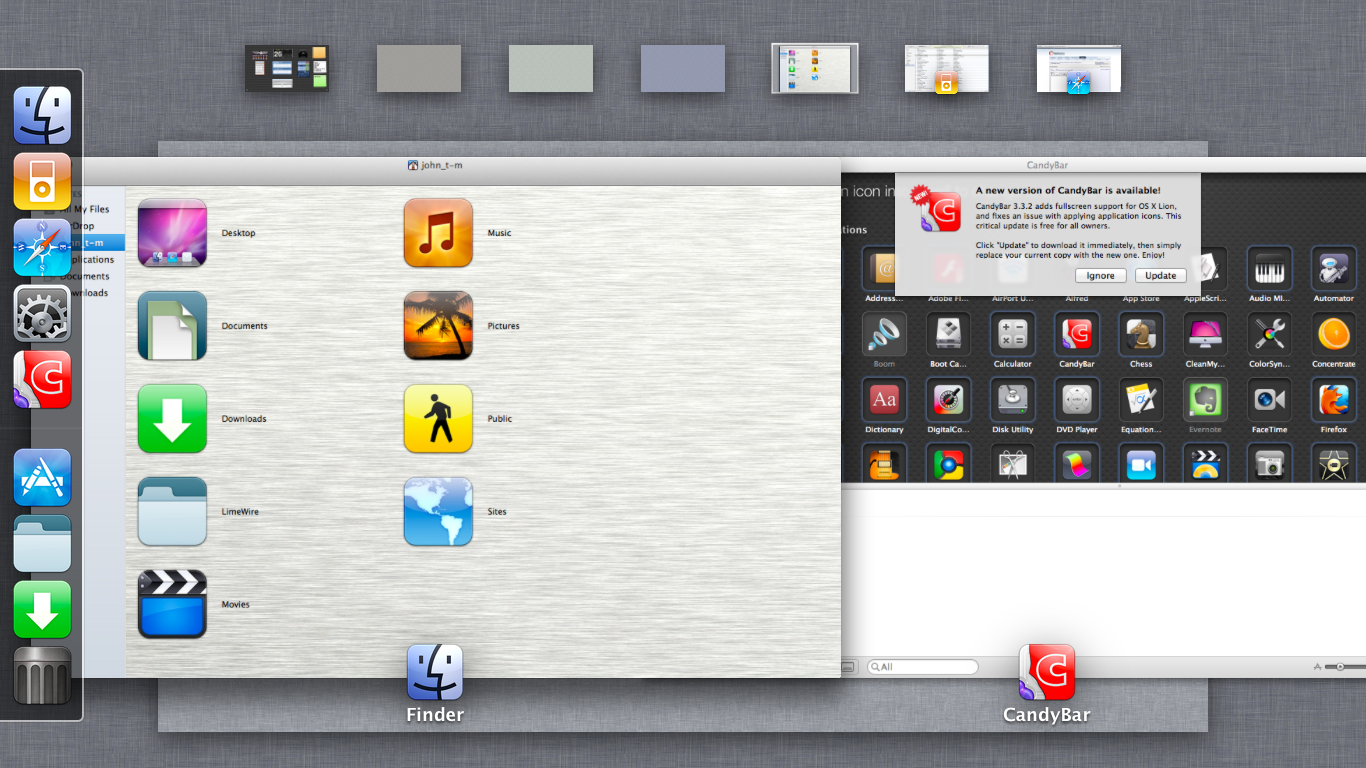This screenshot has width=1366, height=768.
Task: Select the Equation editor icon in CandyBar
Action: click(x=1141, y=400)
